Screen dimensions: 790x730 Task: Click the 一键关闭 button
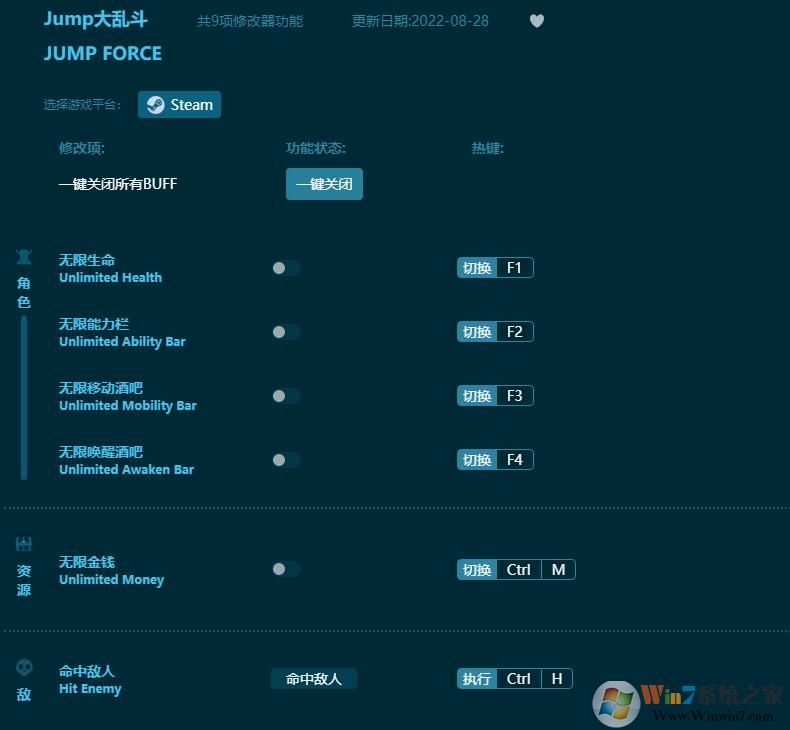coord(324,184)
